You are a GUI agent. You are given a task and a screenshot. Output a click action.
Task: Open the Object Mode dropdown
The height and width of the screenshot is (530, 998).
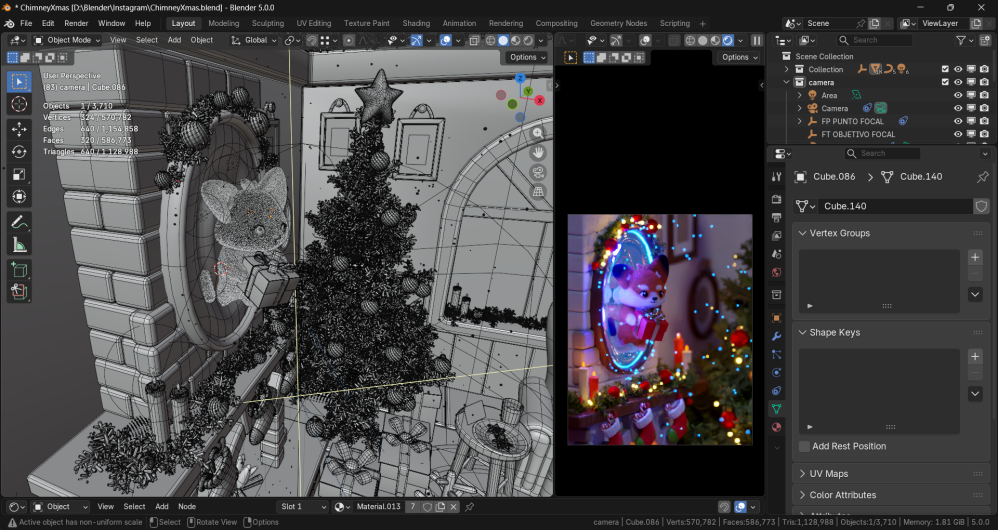pos(68,40)
